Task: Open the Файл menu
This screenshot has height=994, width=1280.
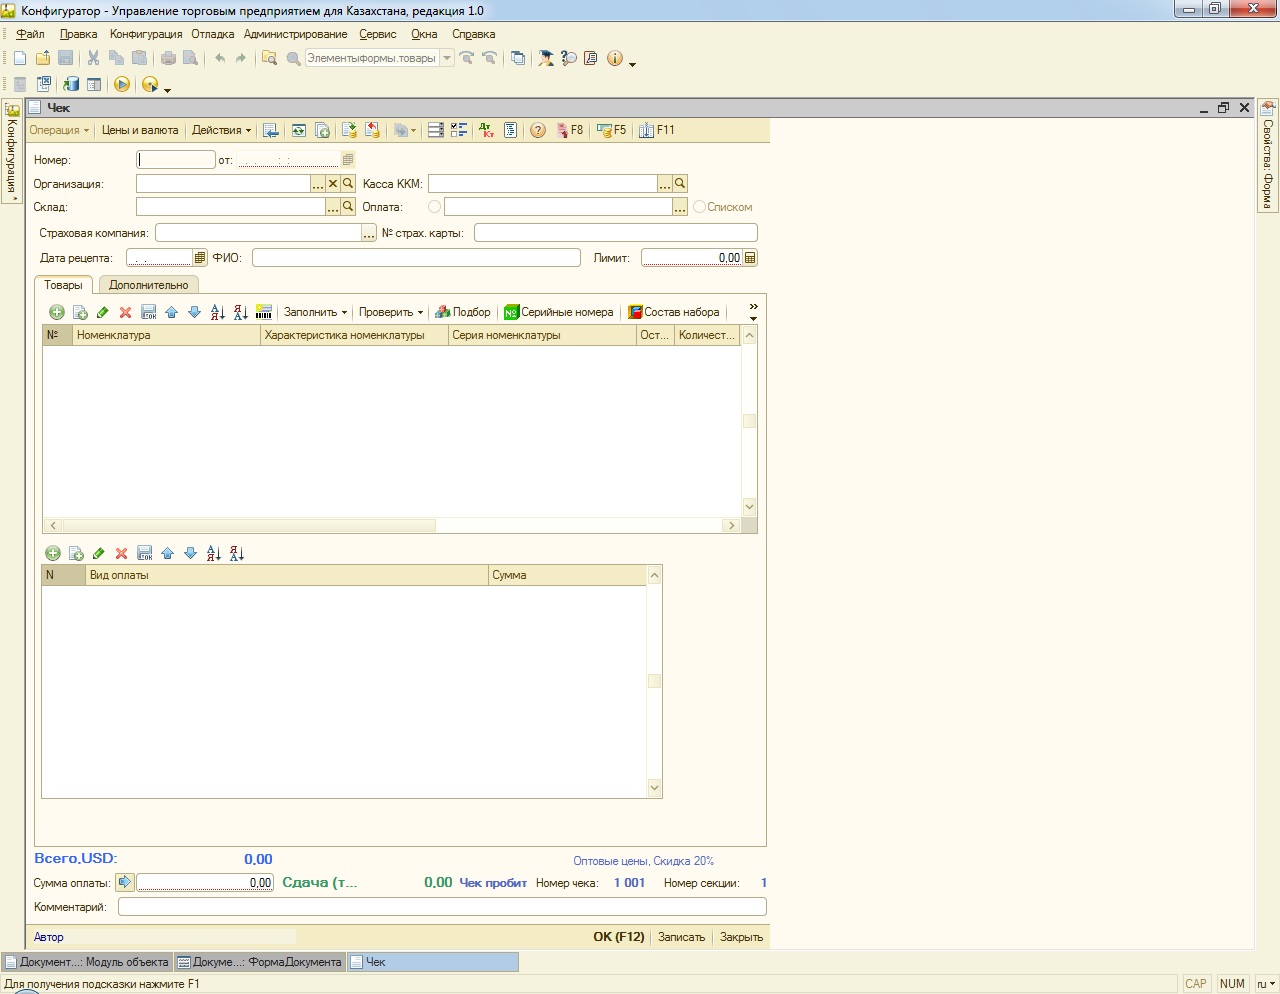Action: pos(30,34)
